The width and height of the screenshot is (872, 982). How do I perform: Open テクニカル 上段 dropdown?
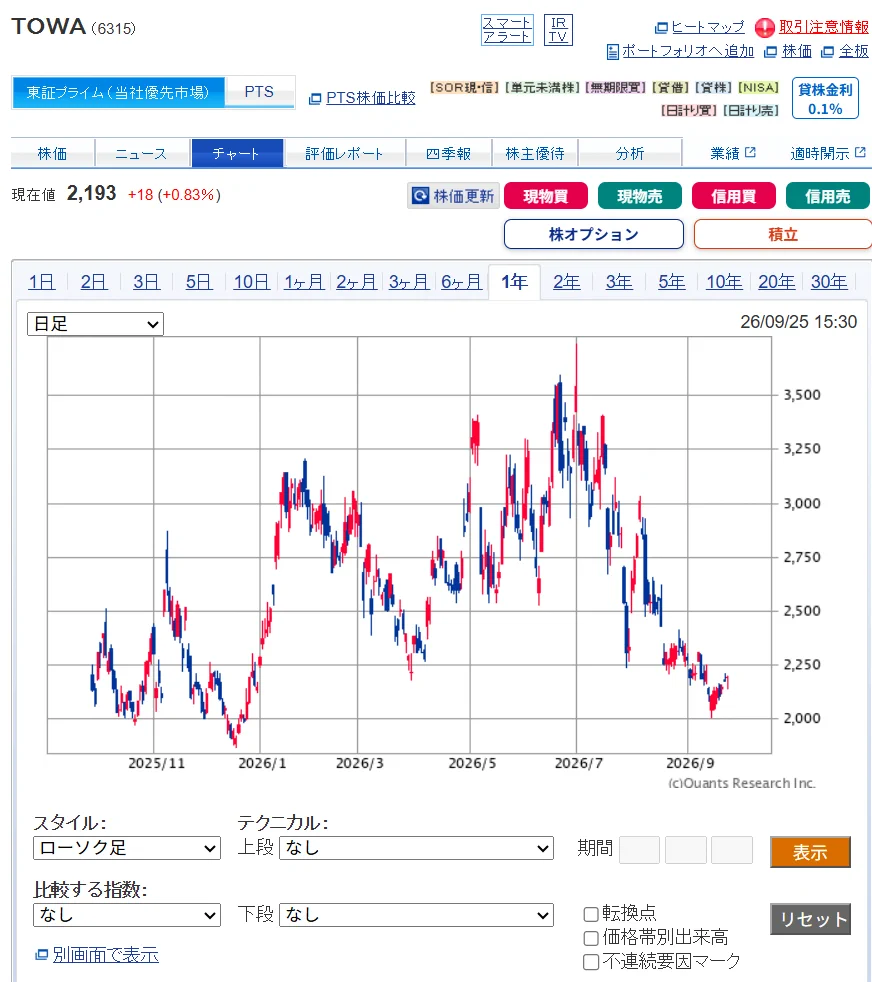point(417,848)
